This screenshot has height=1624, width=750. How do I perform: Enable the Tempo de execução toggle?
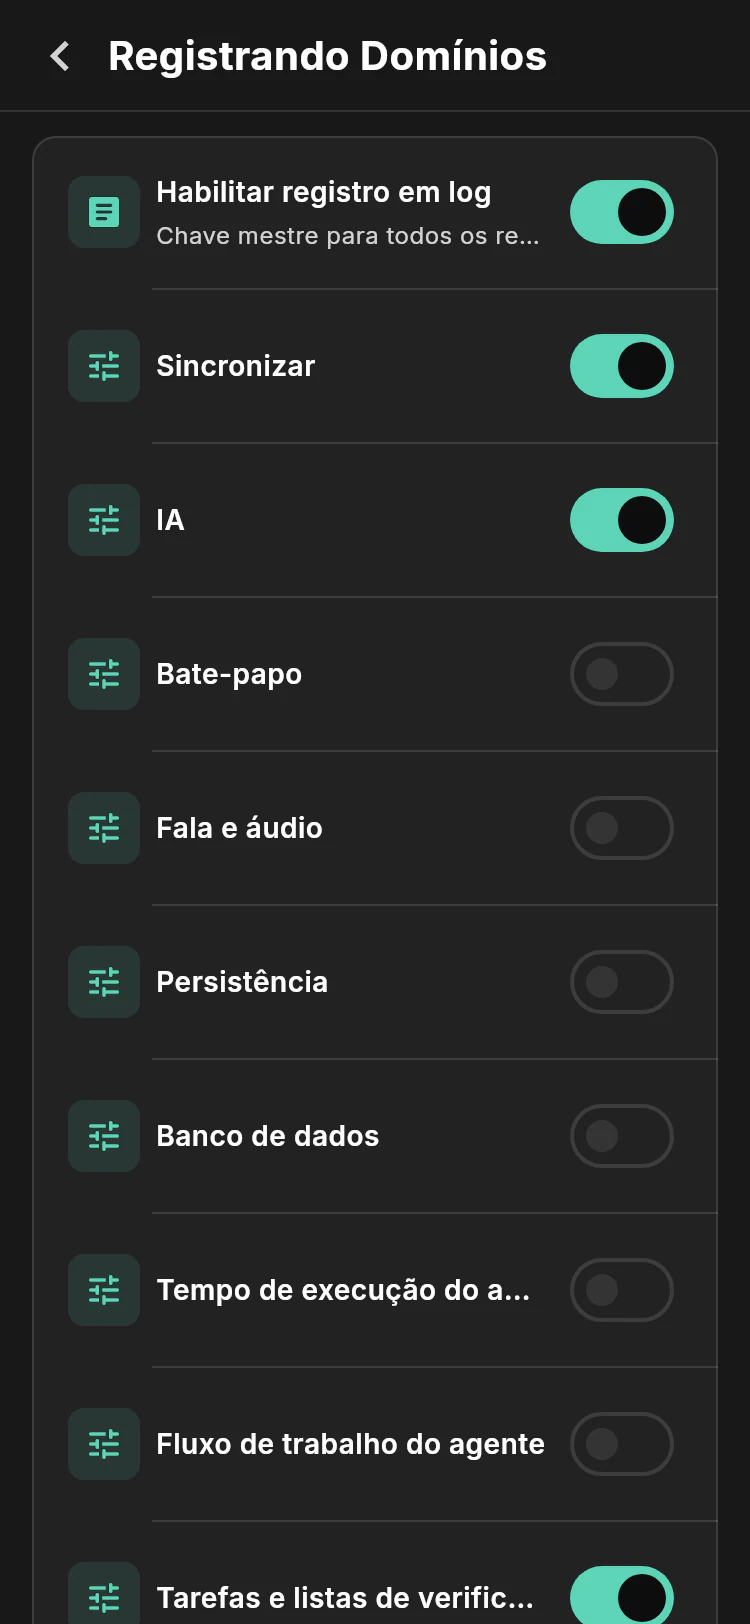(x=622, y=1290)
